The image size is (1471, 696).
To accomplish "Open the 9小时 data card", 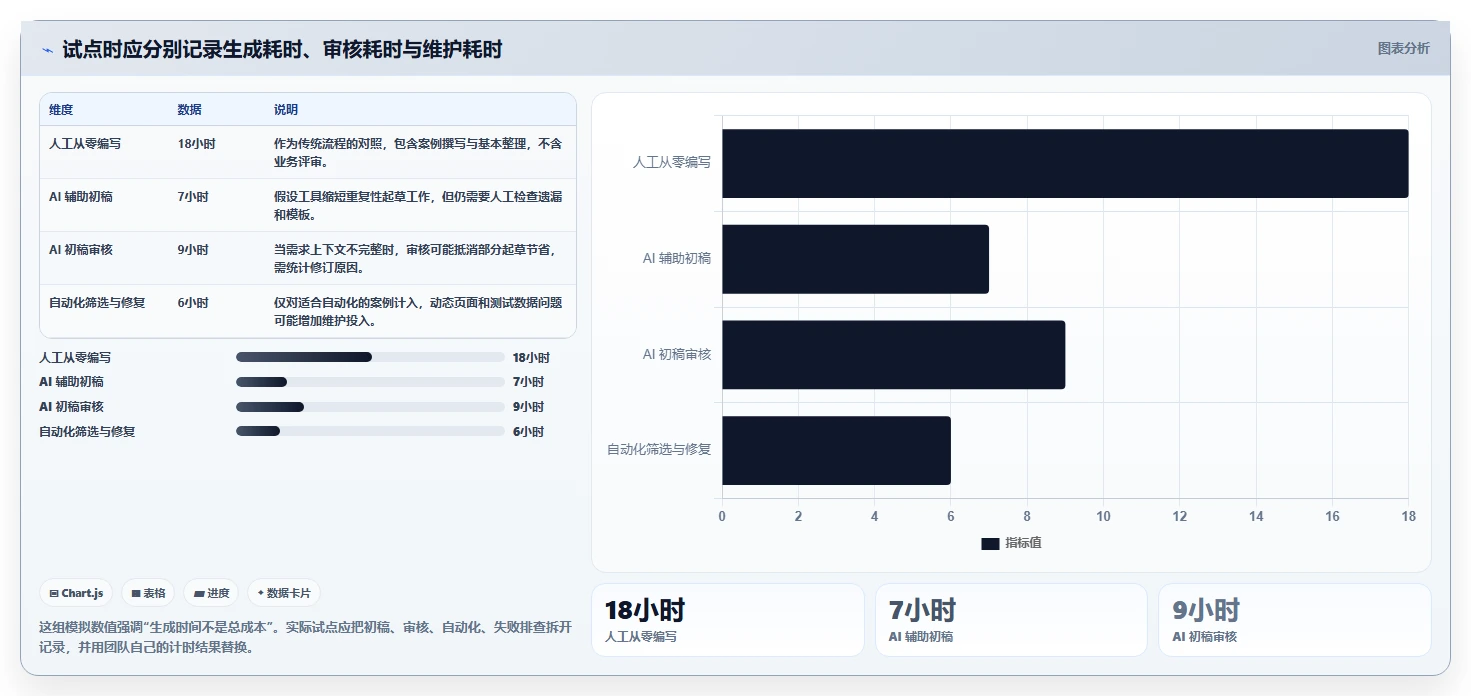I will tap(1295, 620).
